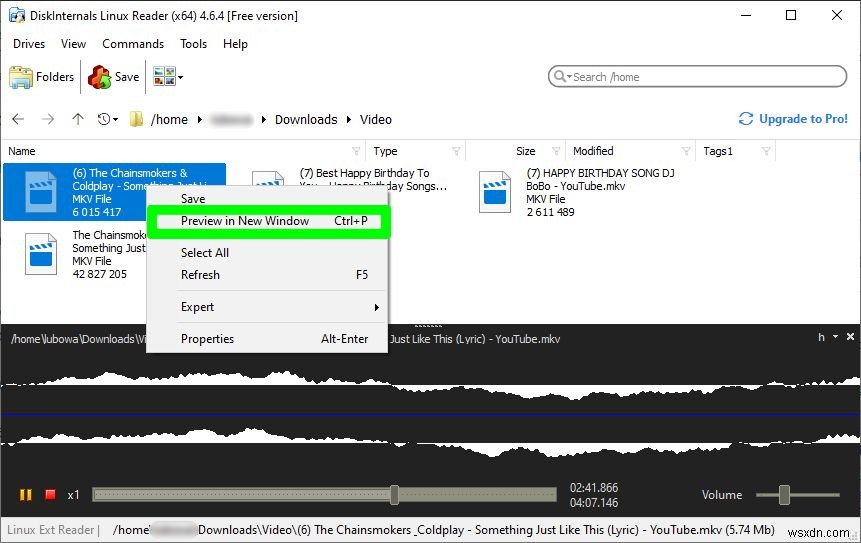Click the Volume slider handle
Viewport: 861px width, 543px height.
click(784, 495)
